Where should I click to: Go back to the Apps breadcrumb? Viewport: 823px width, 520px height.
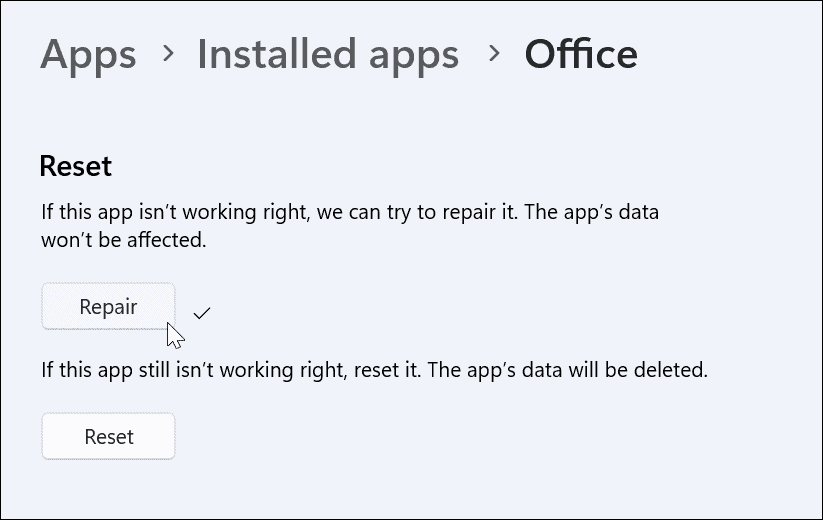(88, 54)
